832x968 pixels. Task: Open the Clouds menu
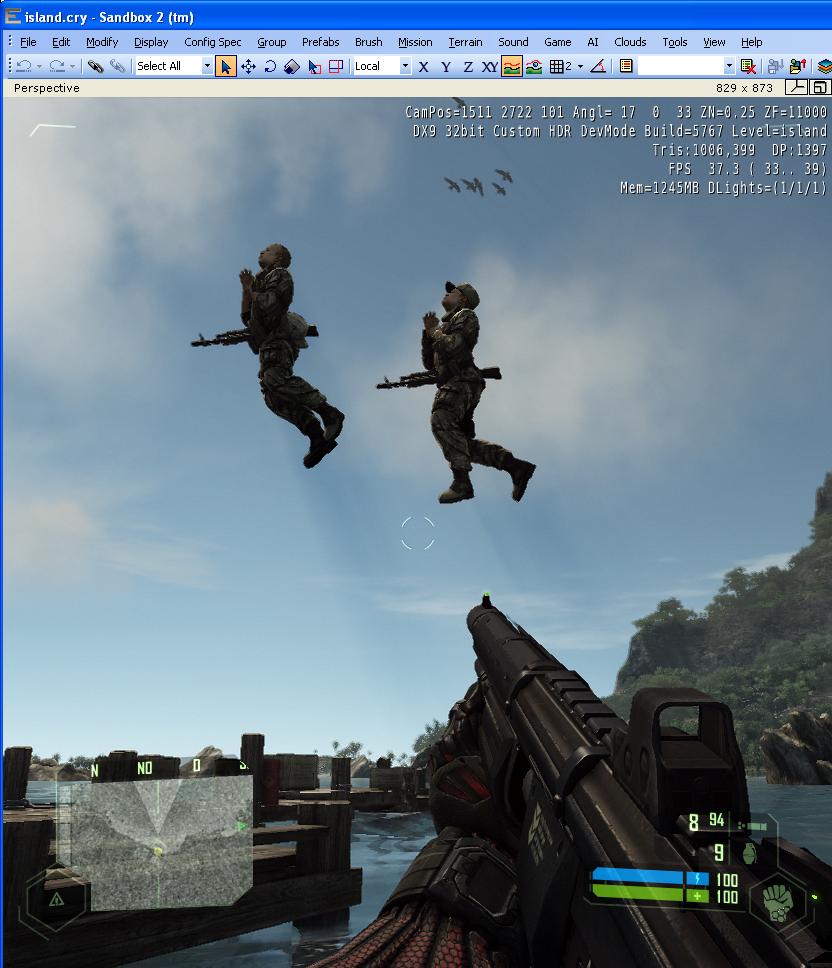tap(630, 42)
